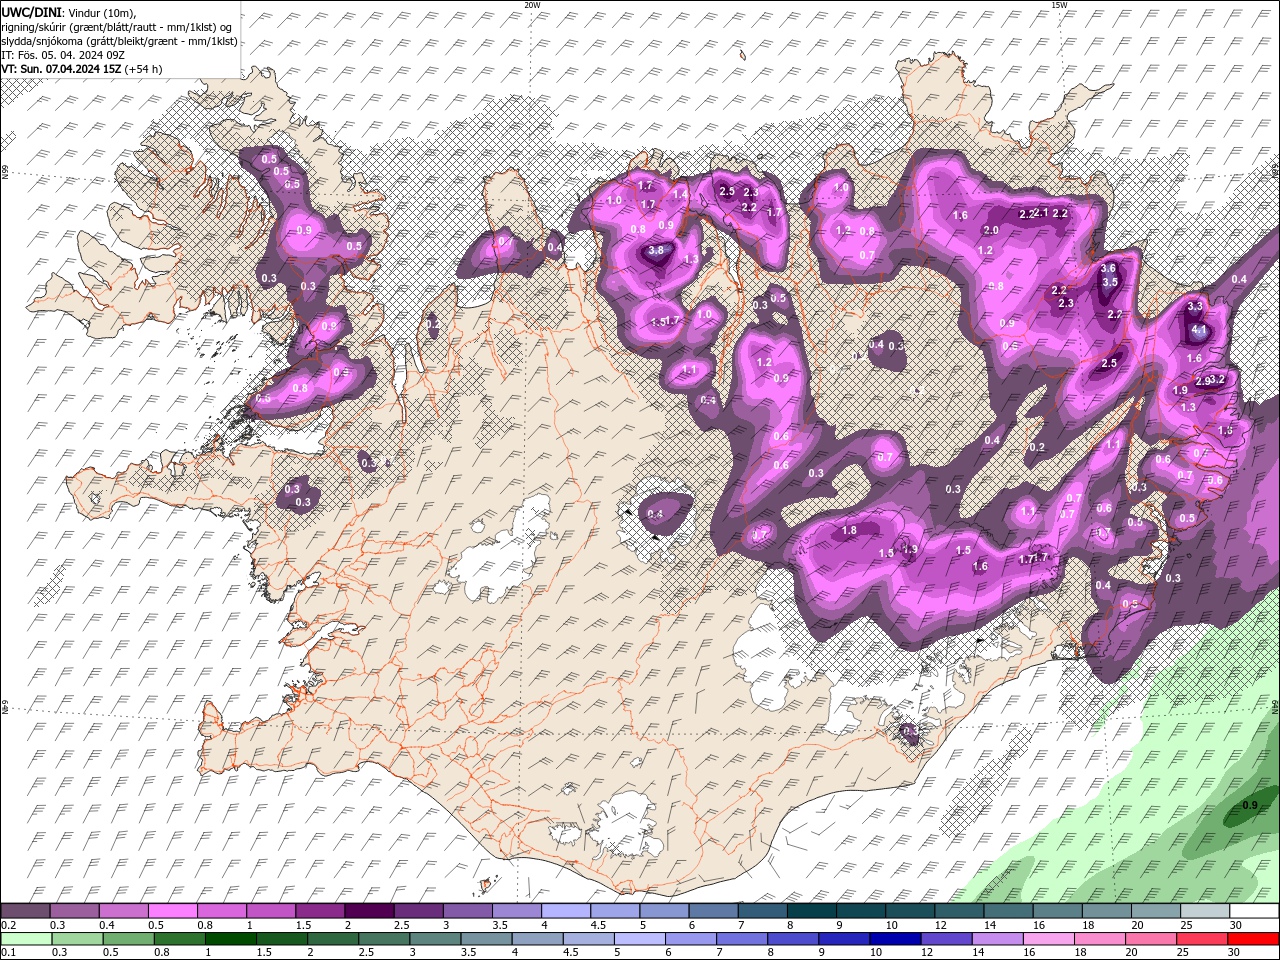
Task: Click the 0.9 value inside the green rain area
Action: [x=1250, y=805]
